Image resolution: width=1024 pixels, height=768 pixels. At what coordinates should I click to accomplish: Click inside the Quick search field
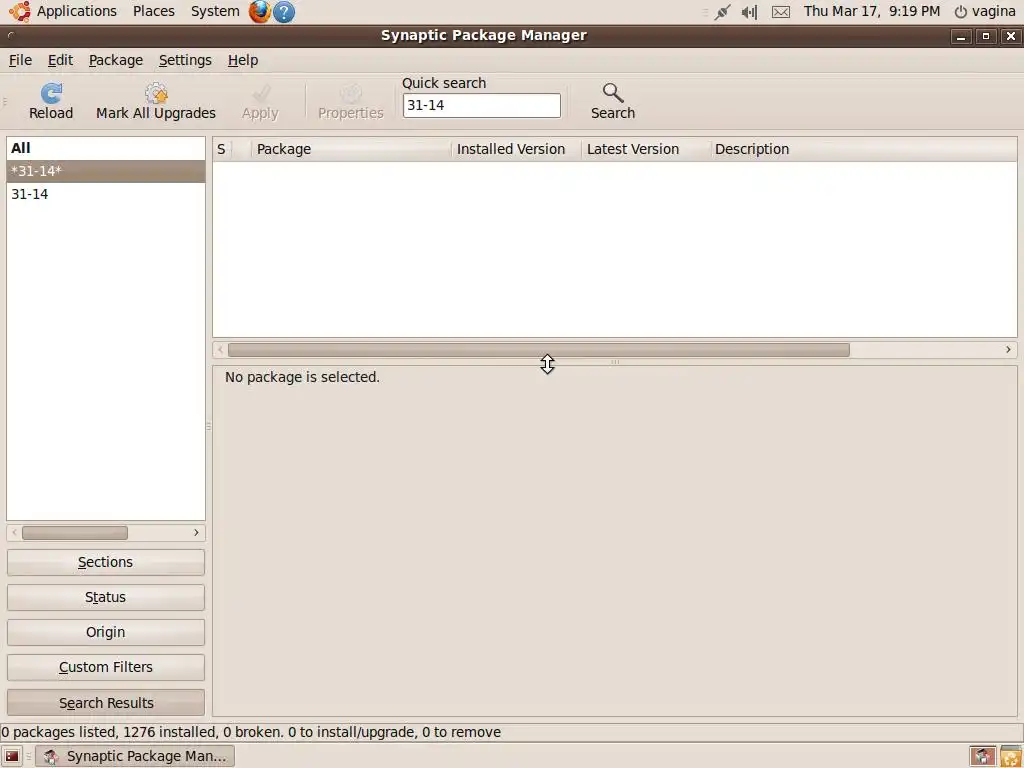(x=481, y=105)
